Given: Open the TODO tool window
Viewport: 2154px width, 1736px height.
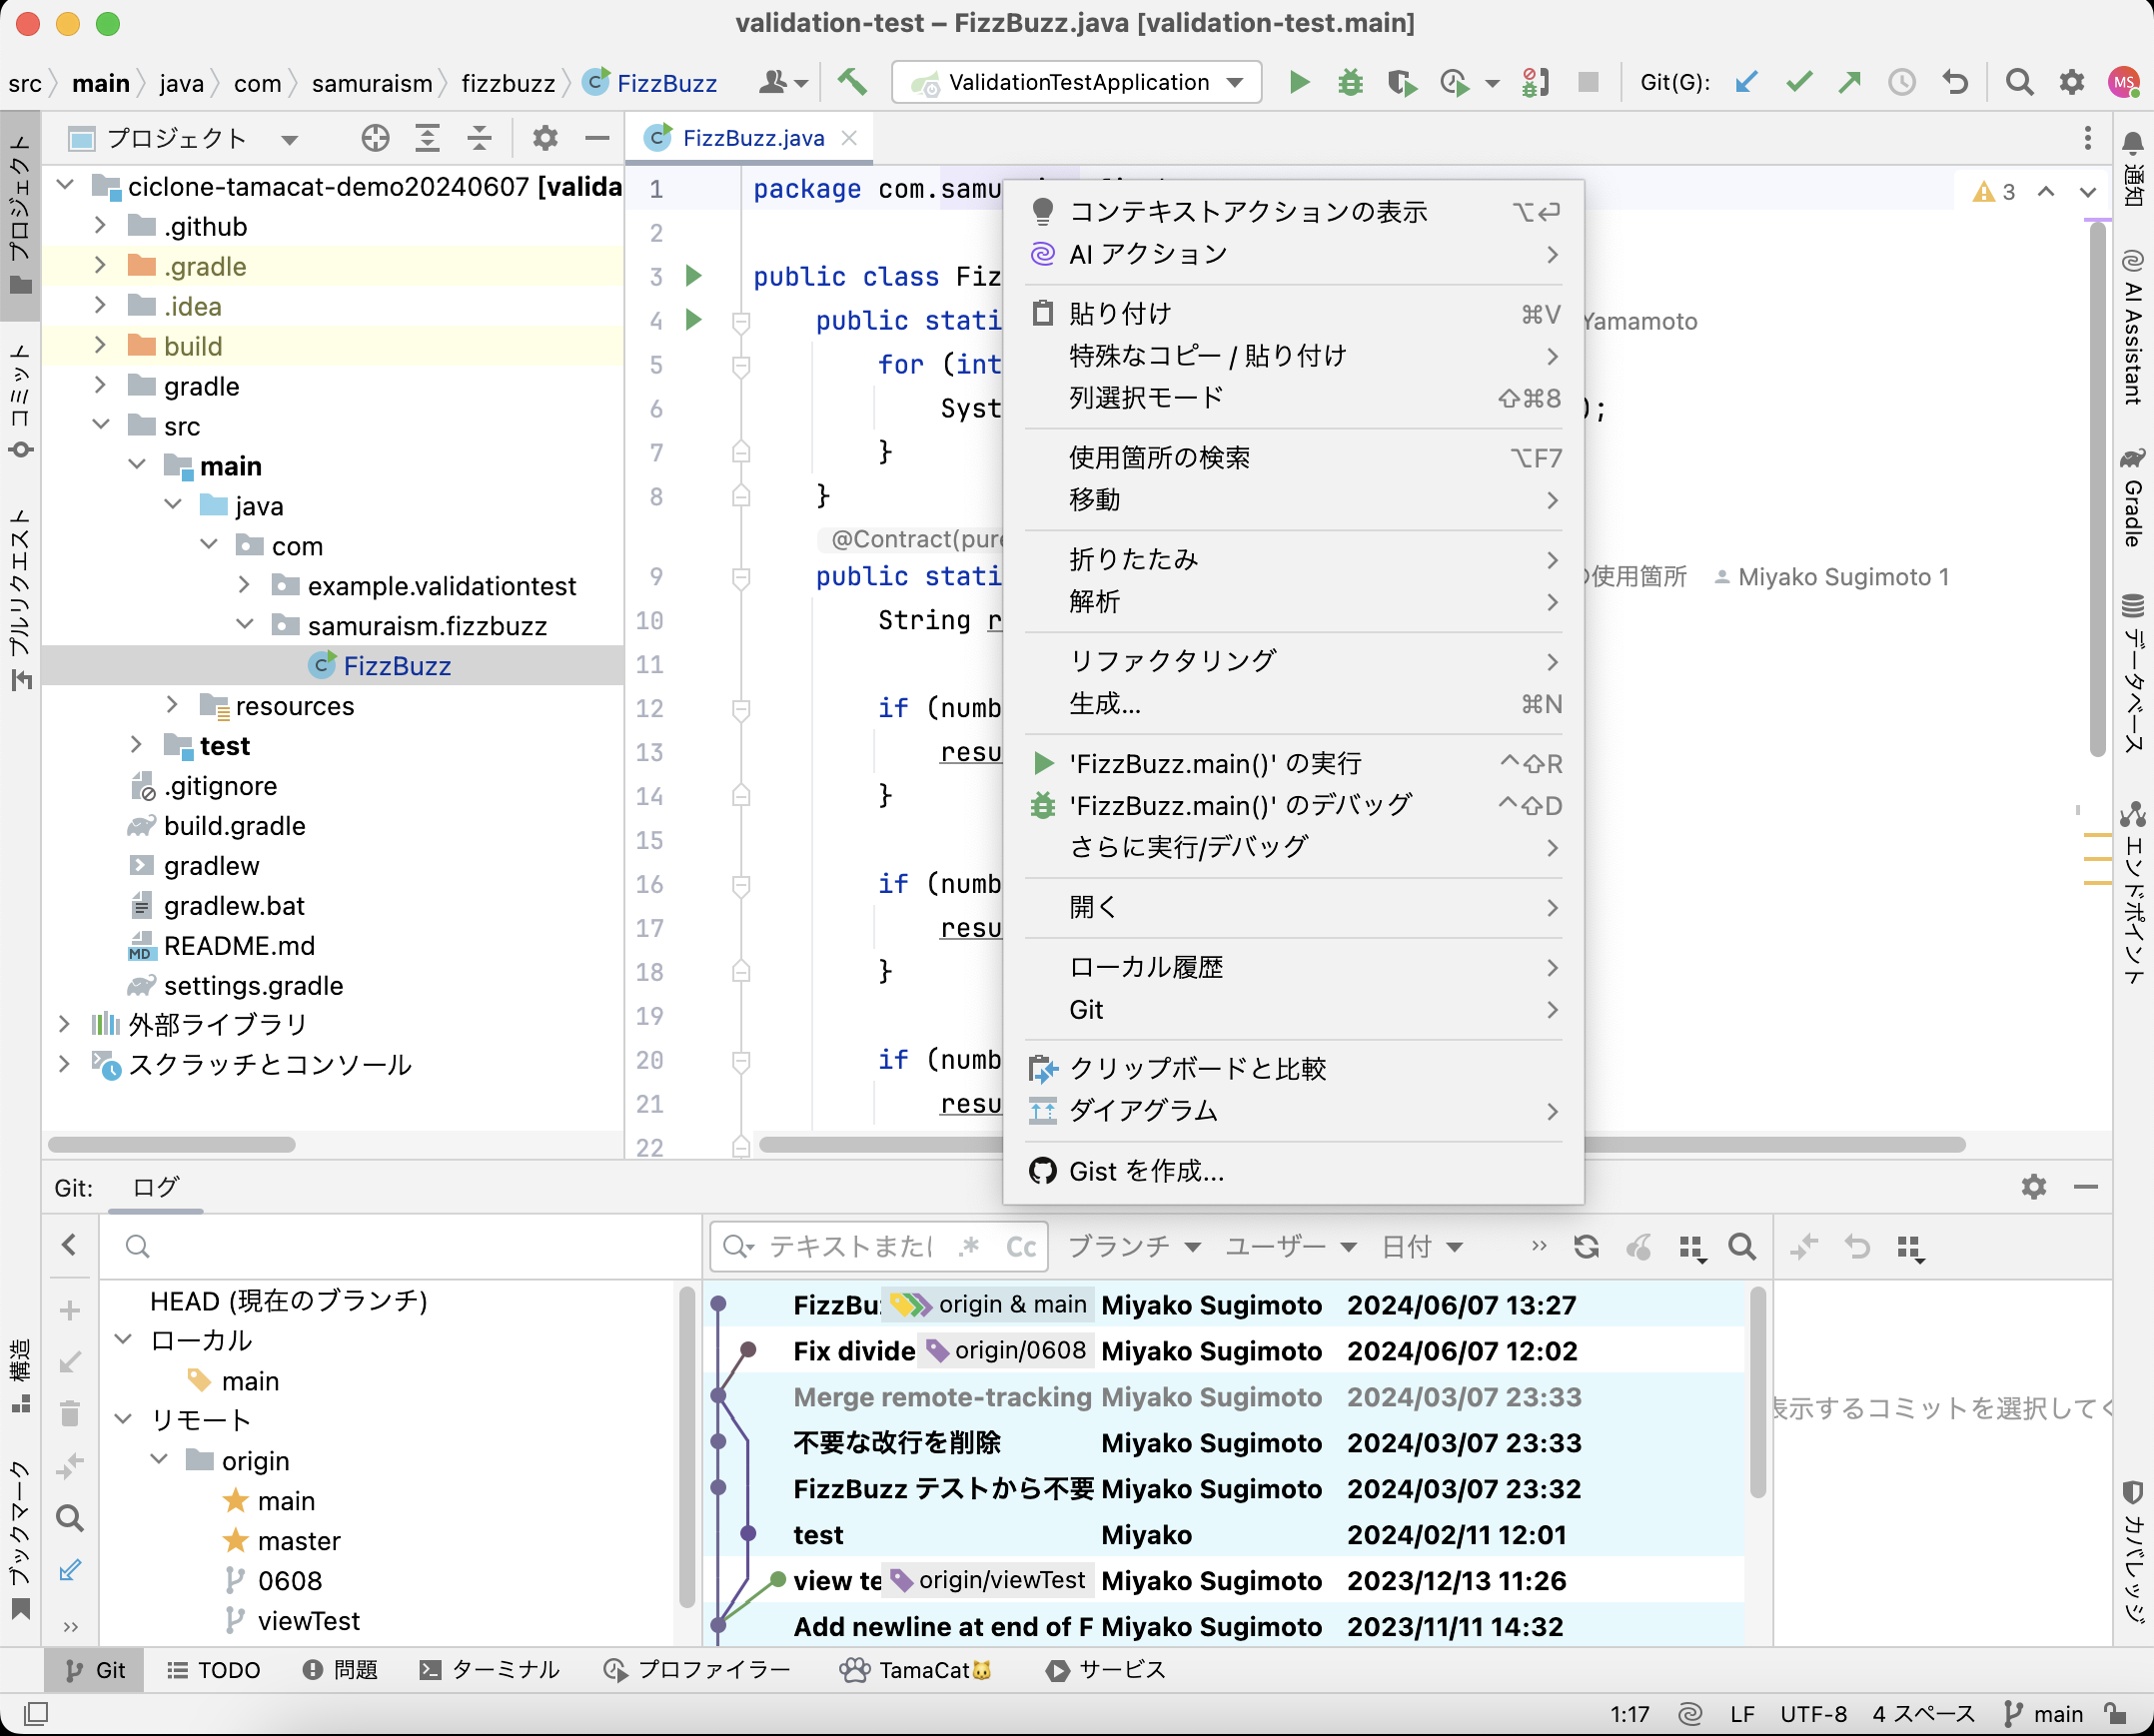Looking at the screenshot, I should 214,1670.
